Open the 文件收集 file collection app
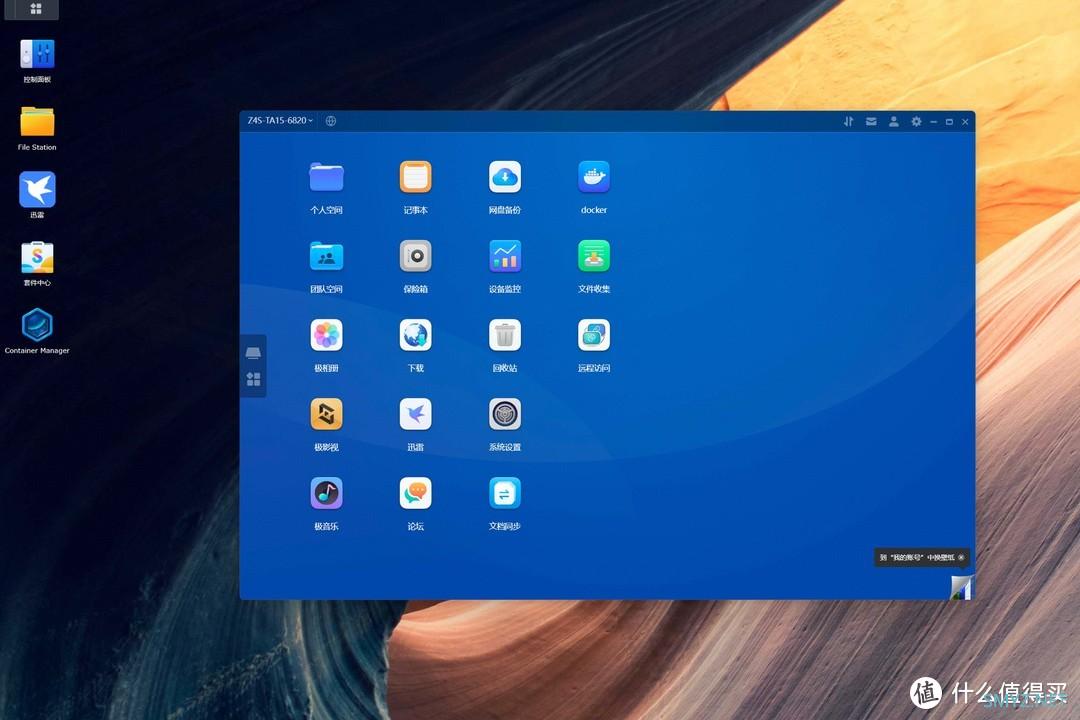The image size is (1080, 720). click(x=594, y=257)
